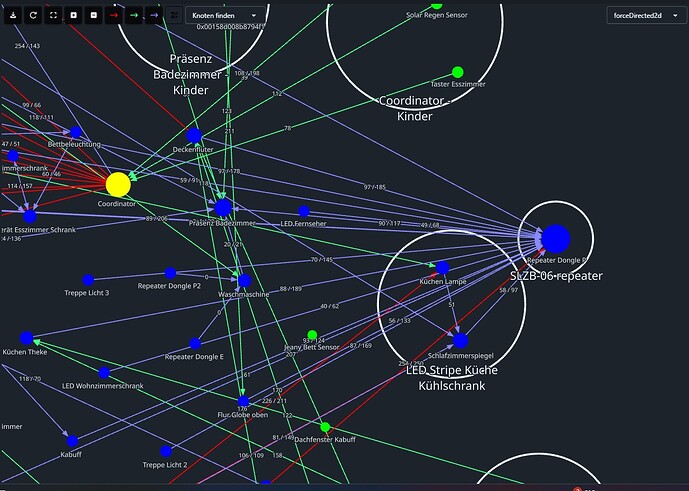Download the network map image
Screen dimensions: 689x491
[13, 16]
